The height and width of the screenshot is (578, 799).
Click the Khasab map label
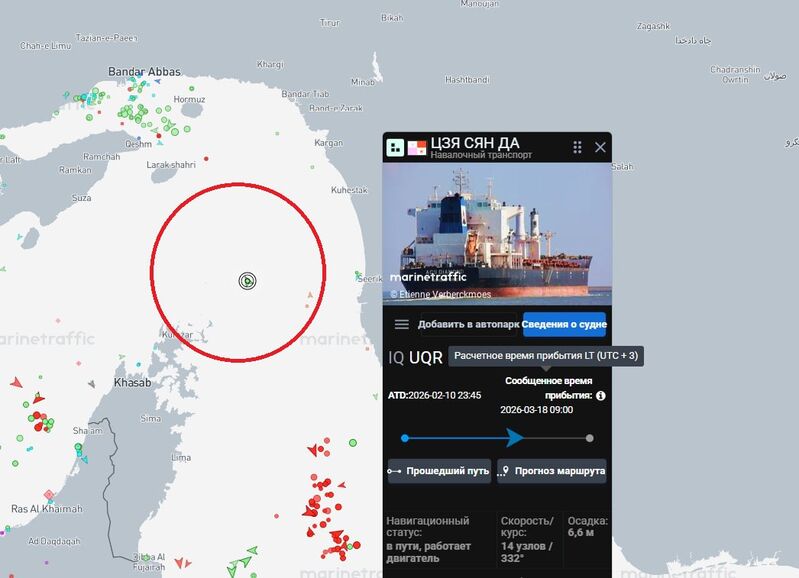tap(132, 382)
